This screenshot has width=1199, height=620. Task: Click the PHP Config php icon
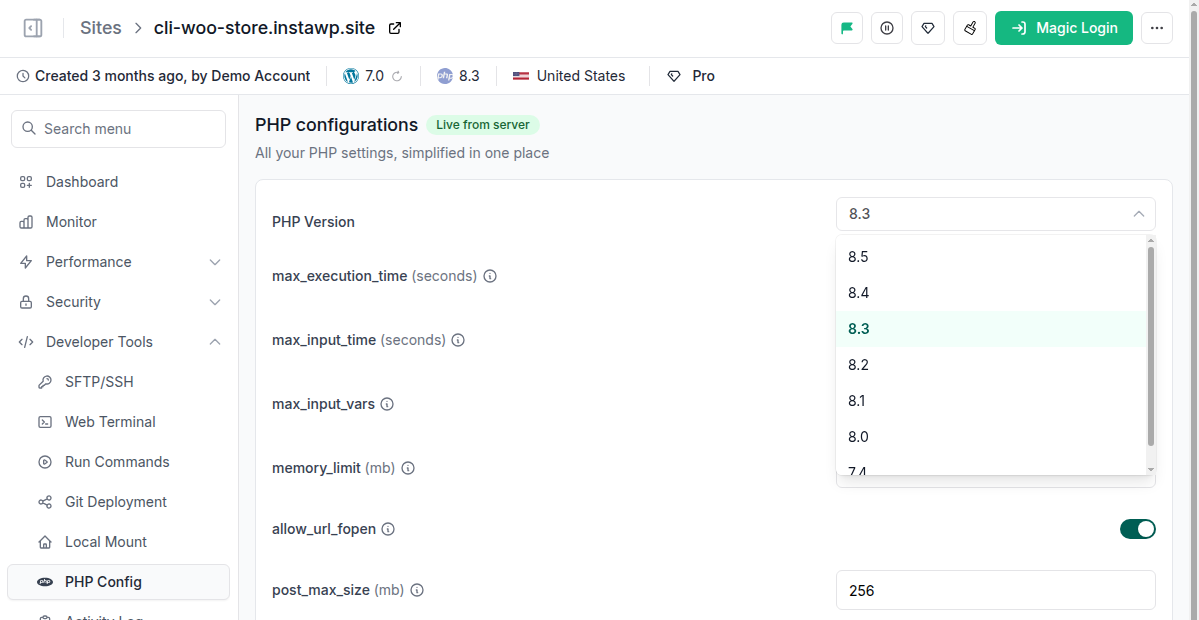coord(45,582)
